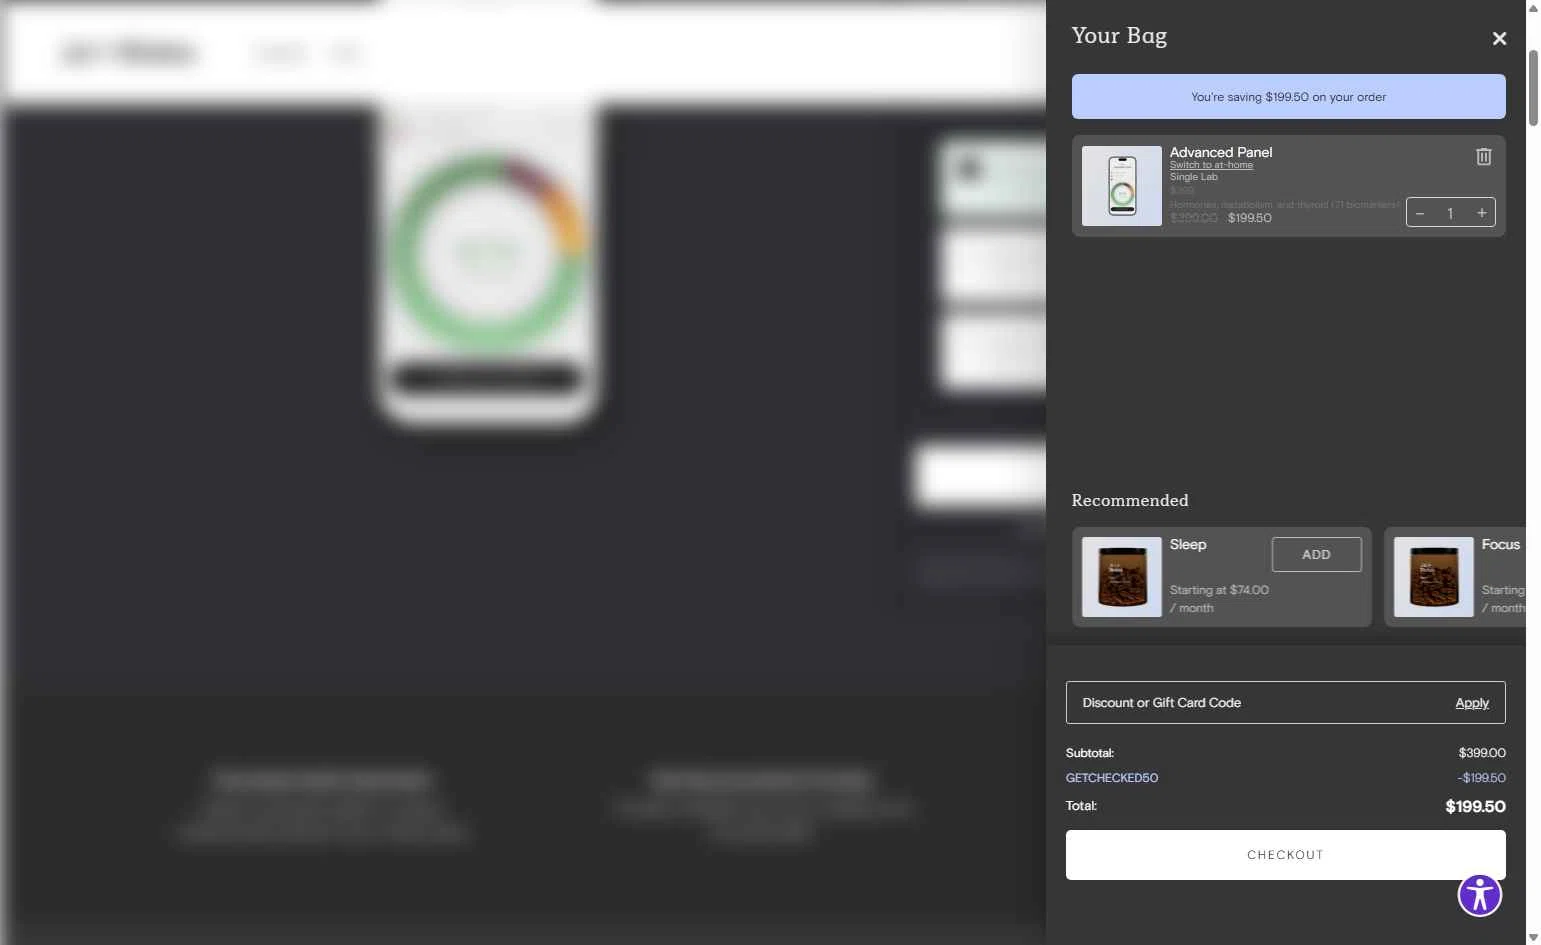Select the GETCHECKED50 discount label
Viewport: 1541px width, 945px height.
(x=1112, y=778)
